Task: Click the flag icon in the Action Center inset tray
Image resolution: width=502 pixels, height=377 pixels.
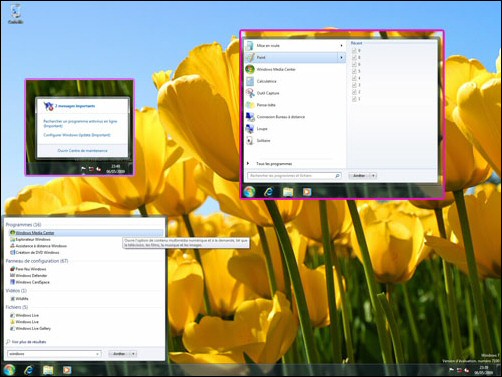Action: pos(83,169)
